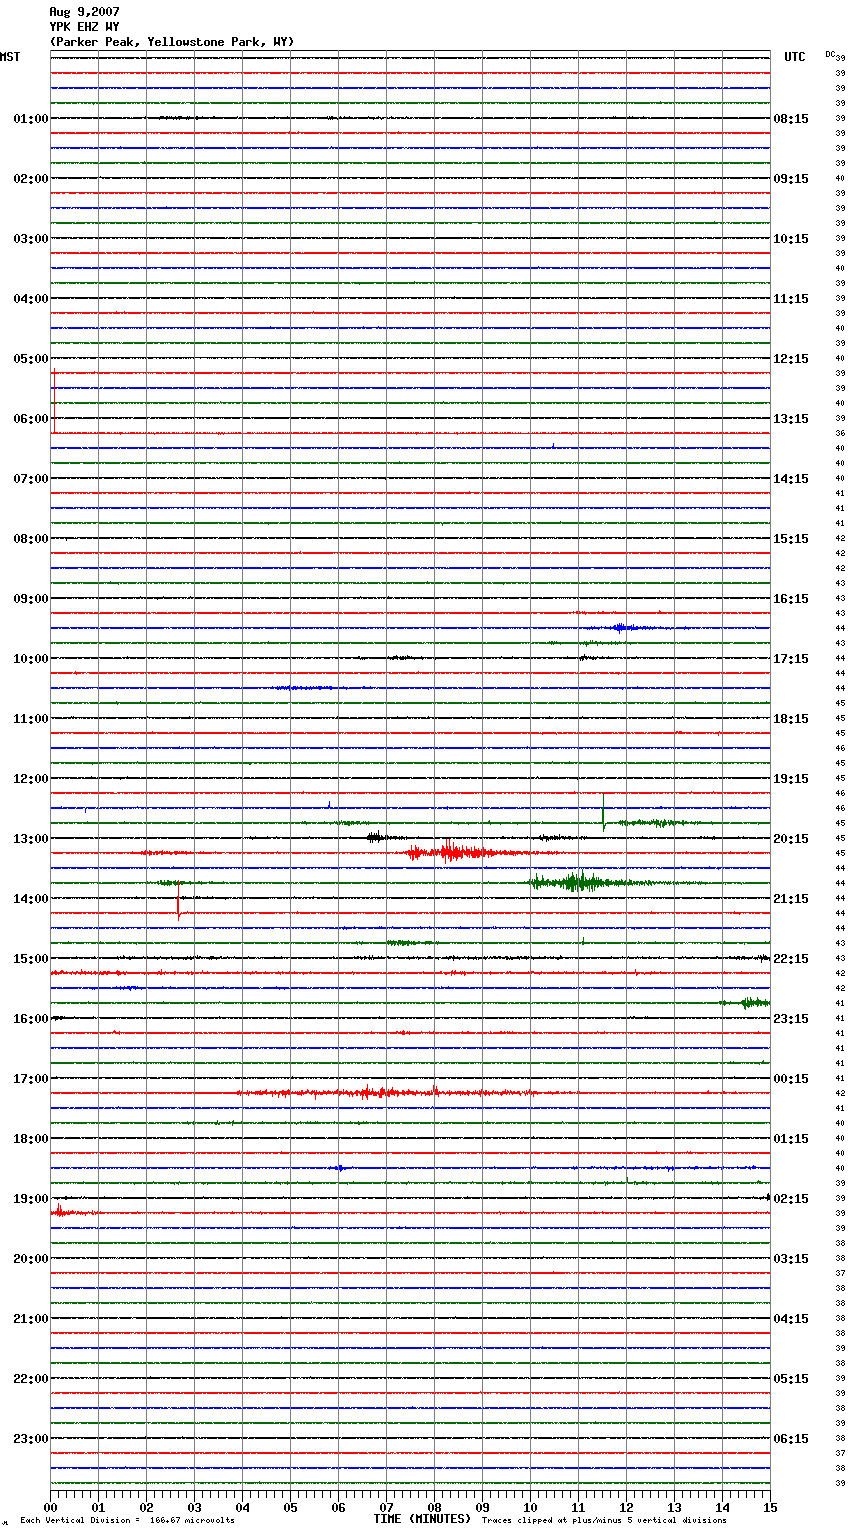Select the 12:00 MST row label
Image resolution: width=850 pixels, height=1534 pixels.
pyautogui.click(x=31, y=779)
